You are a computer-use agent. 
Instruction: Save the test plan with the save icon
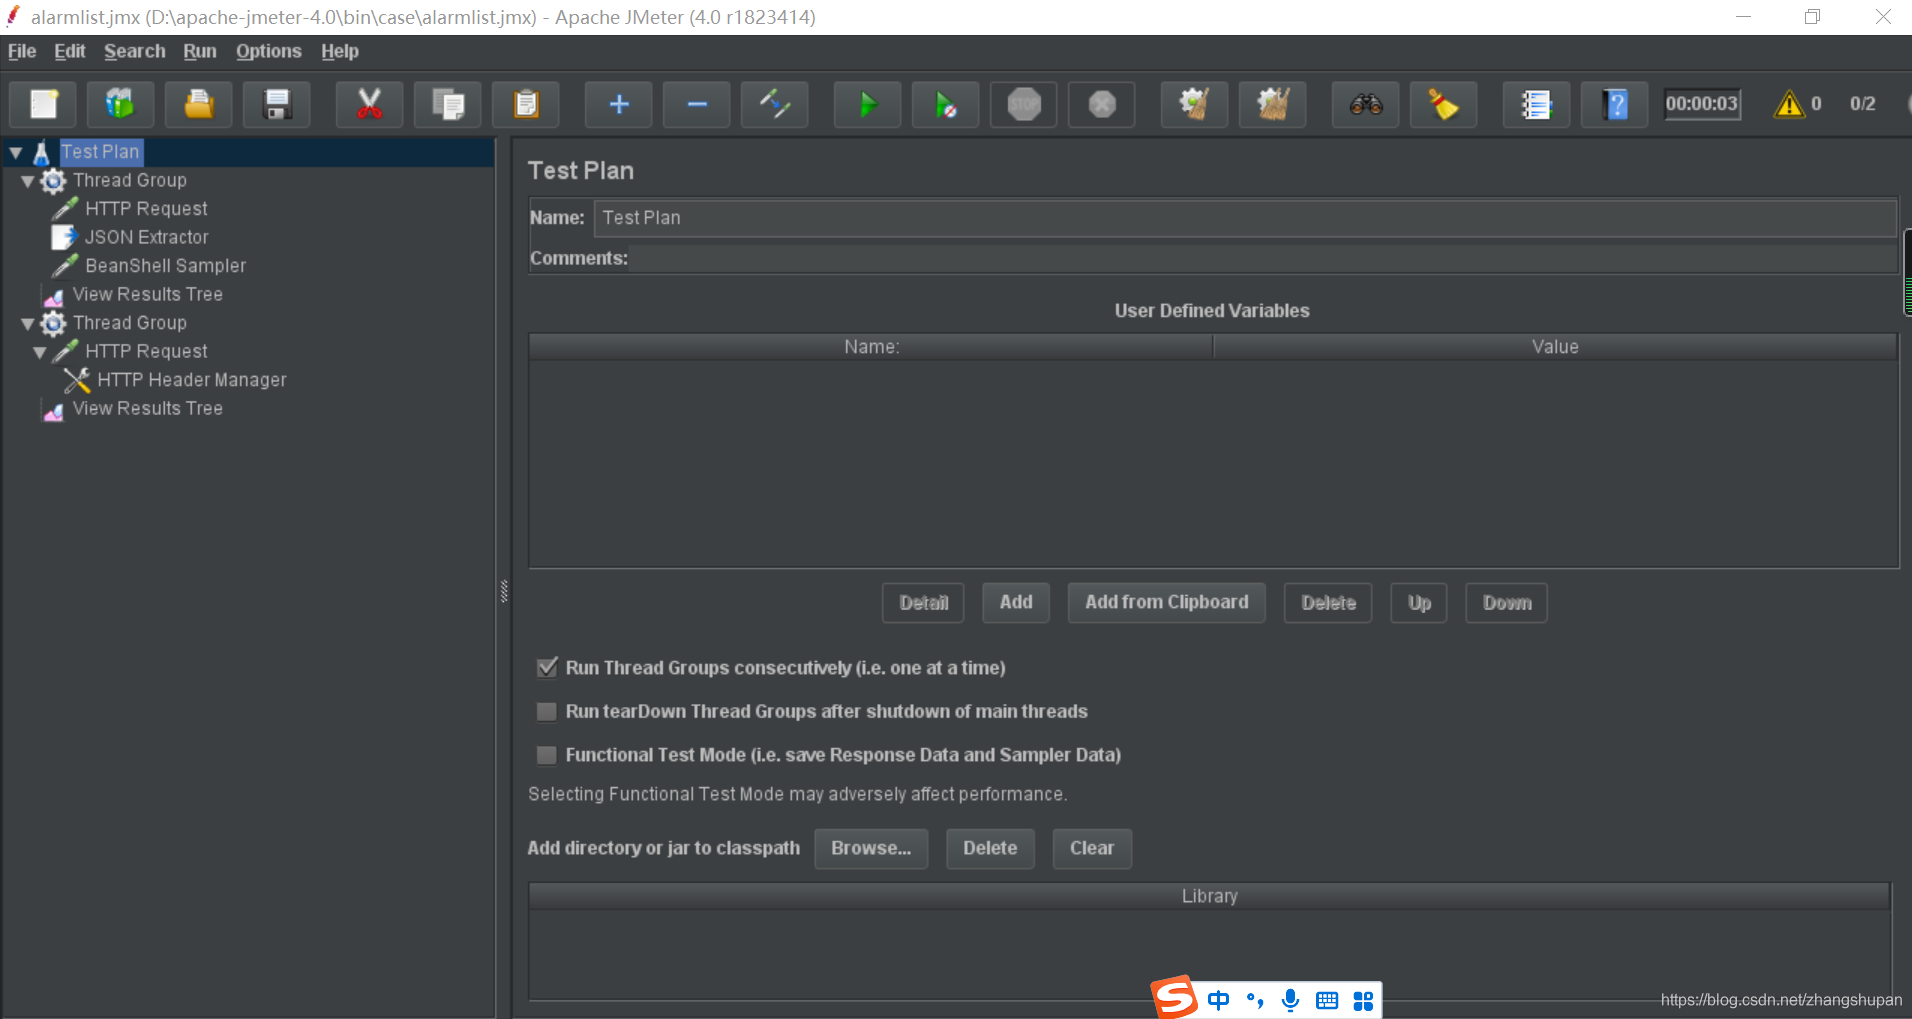[x=276, y=104]
